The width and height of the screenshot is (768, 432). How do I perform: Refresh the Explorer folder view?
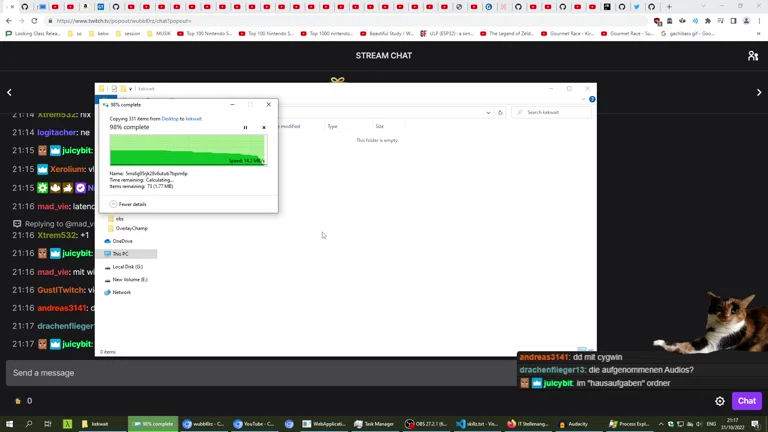pyautogui.click(x=500, y=112)
